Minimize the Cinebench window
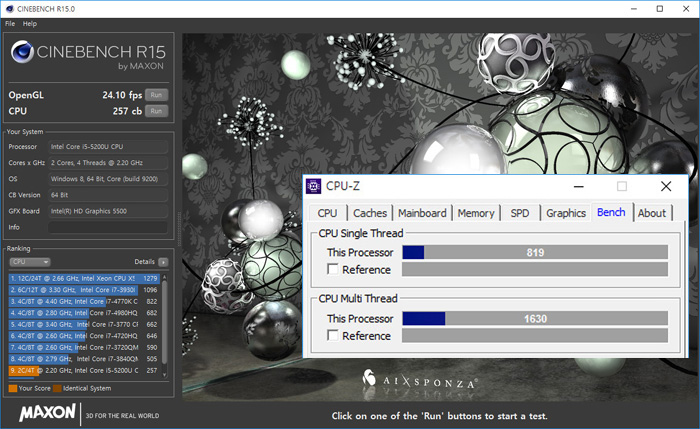This screenshot has height=429, width=700. [633, 9]
